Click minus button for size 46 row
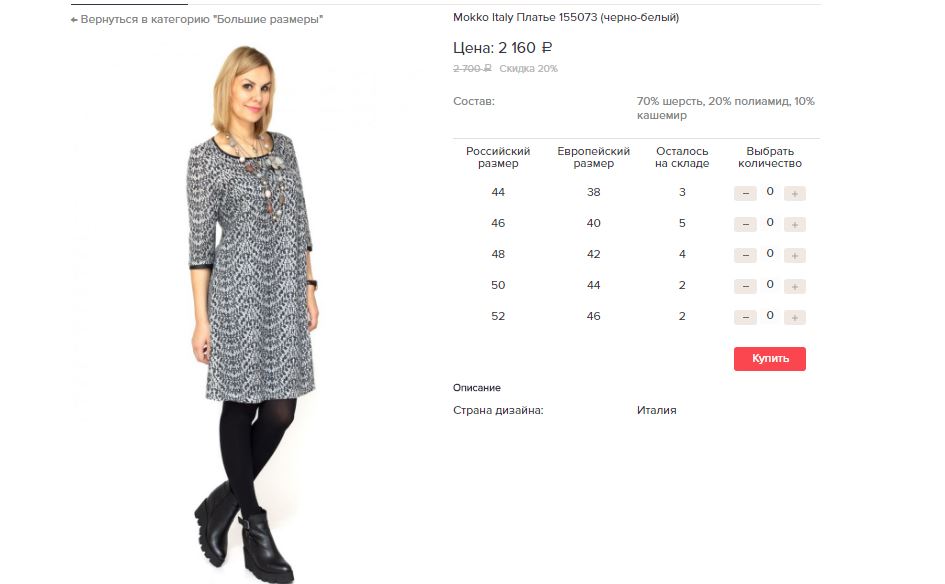945x584 pixels. point(745,225)
